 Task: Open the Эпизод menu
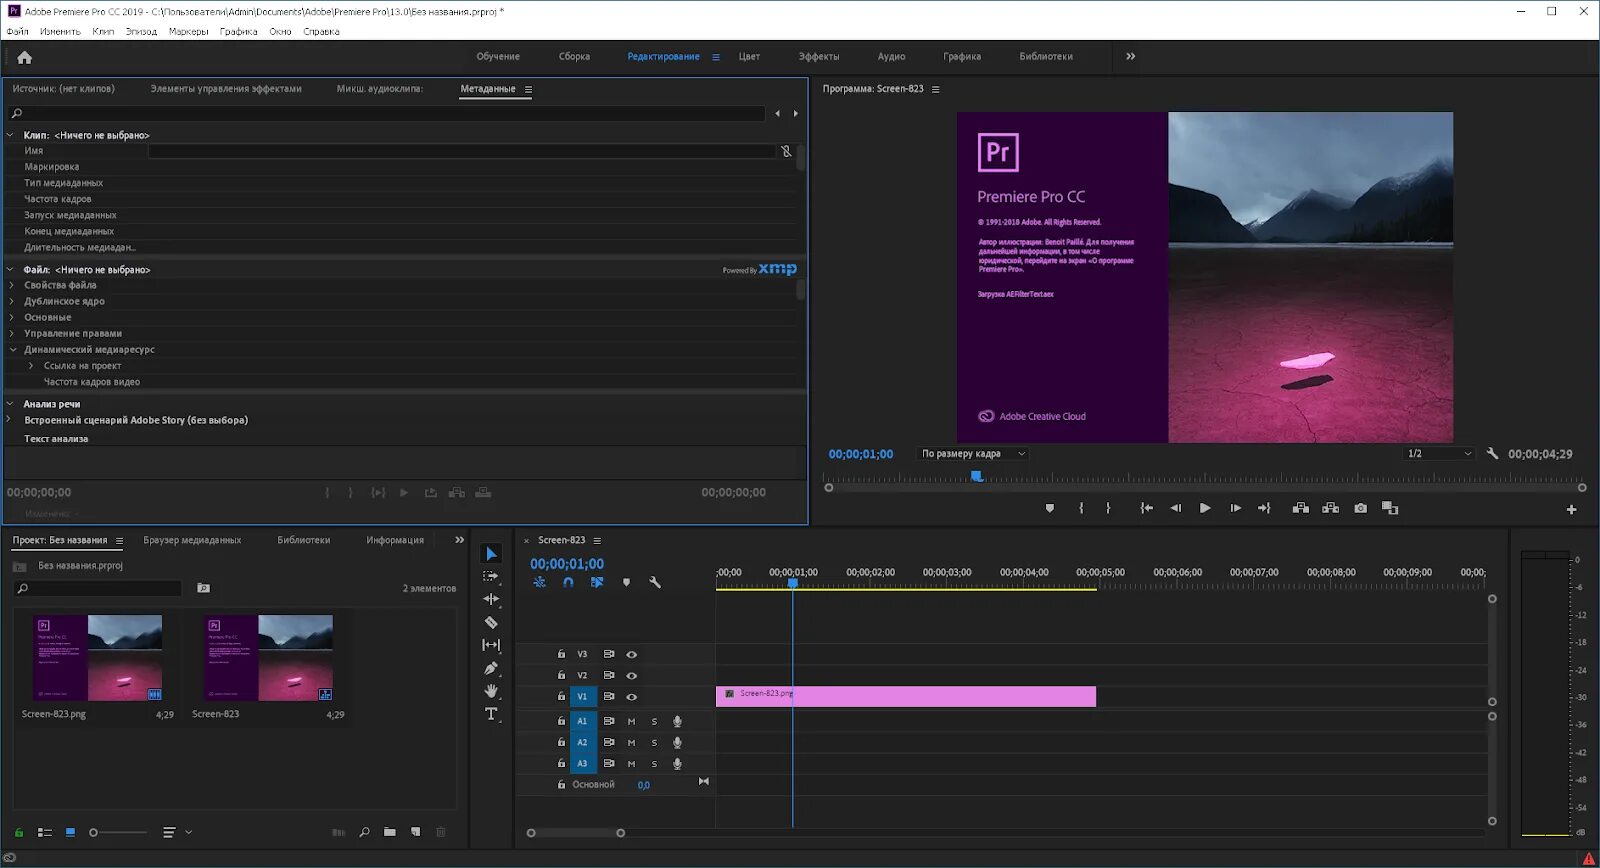click(141, 32)
